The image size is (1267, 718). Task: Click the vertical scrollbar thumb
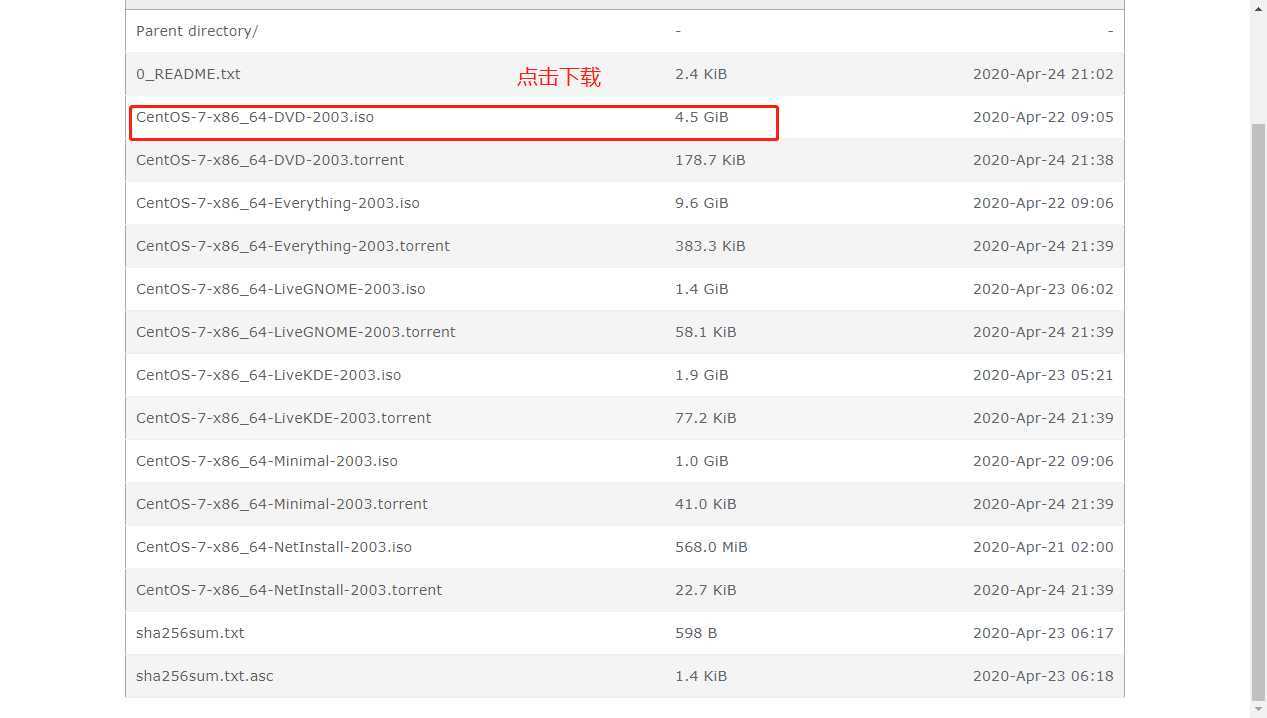(1259, 412)
